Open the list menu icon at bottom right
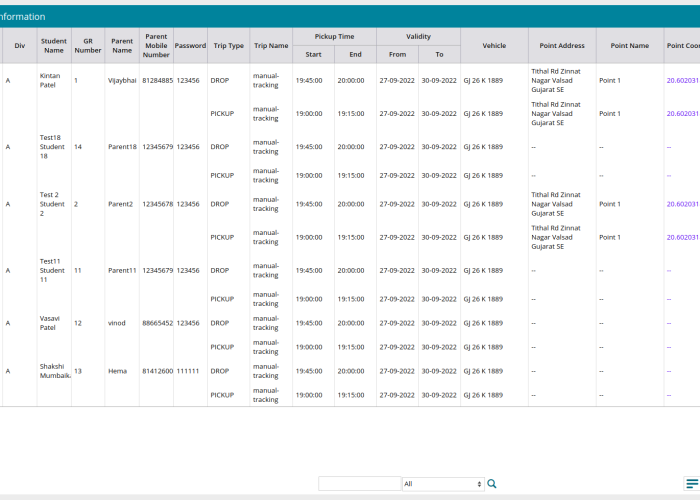The width and height of the screenshot is (700, 500). (692, 484)
